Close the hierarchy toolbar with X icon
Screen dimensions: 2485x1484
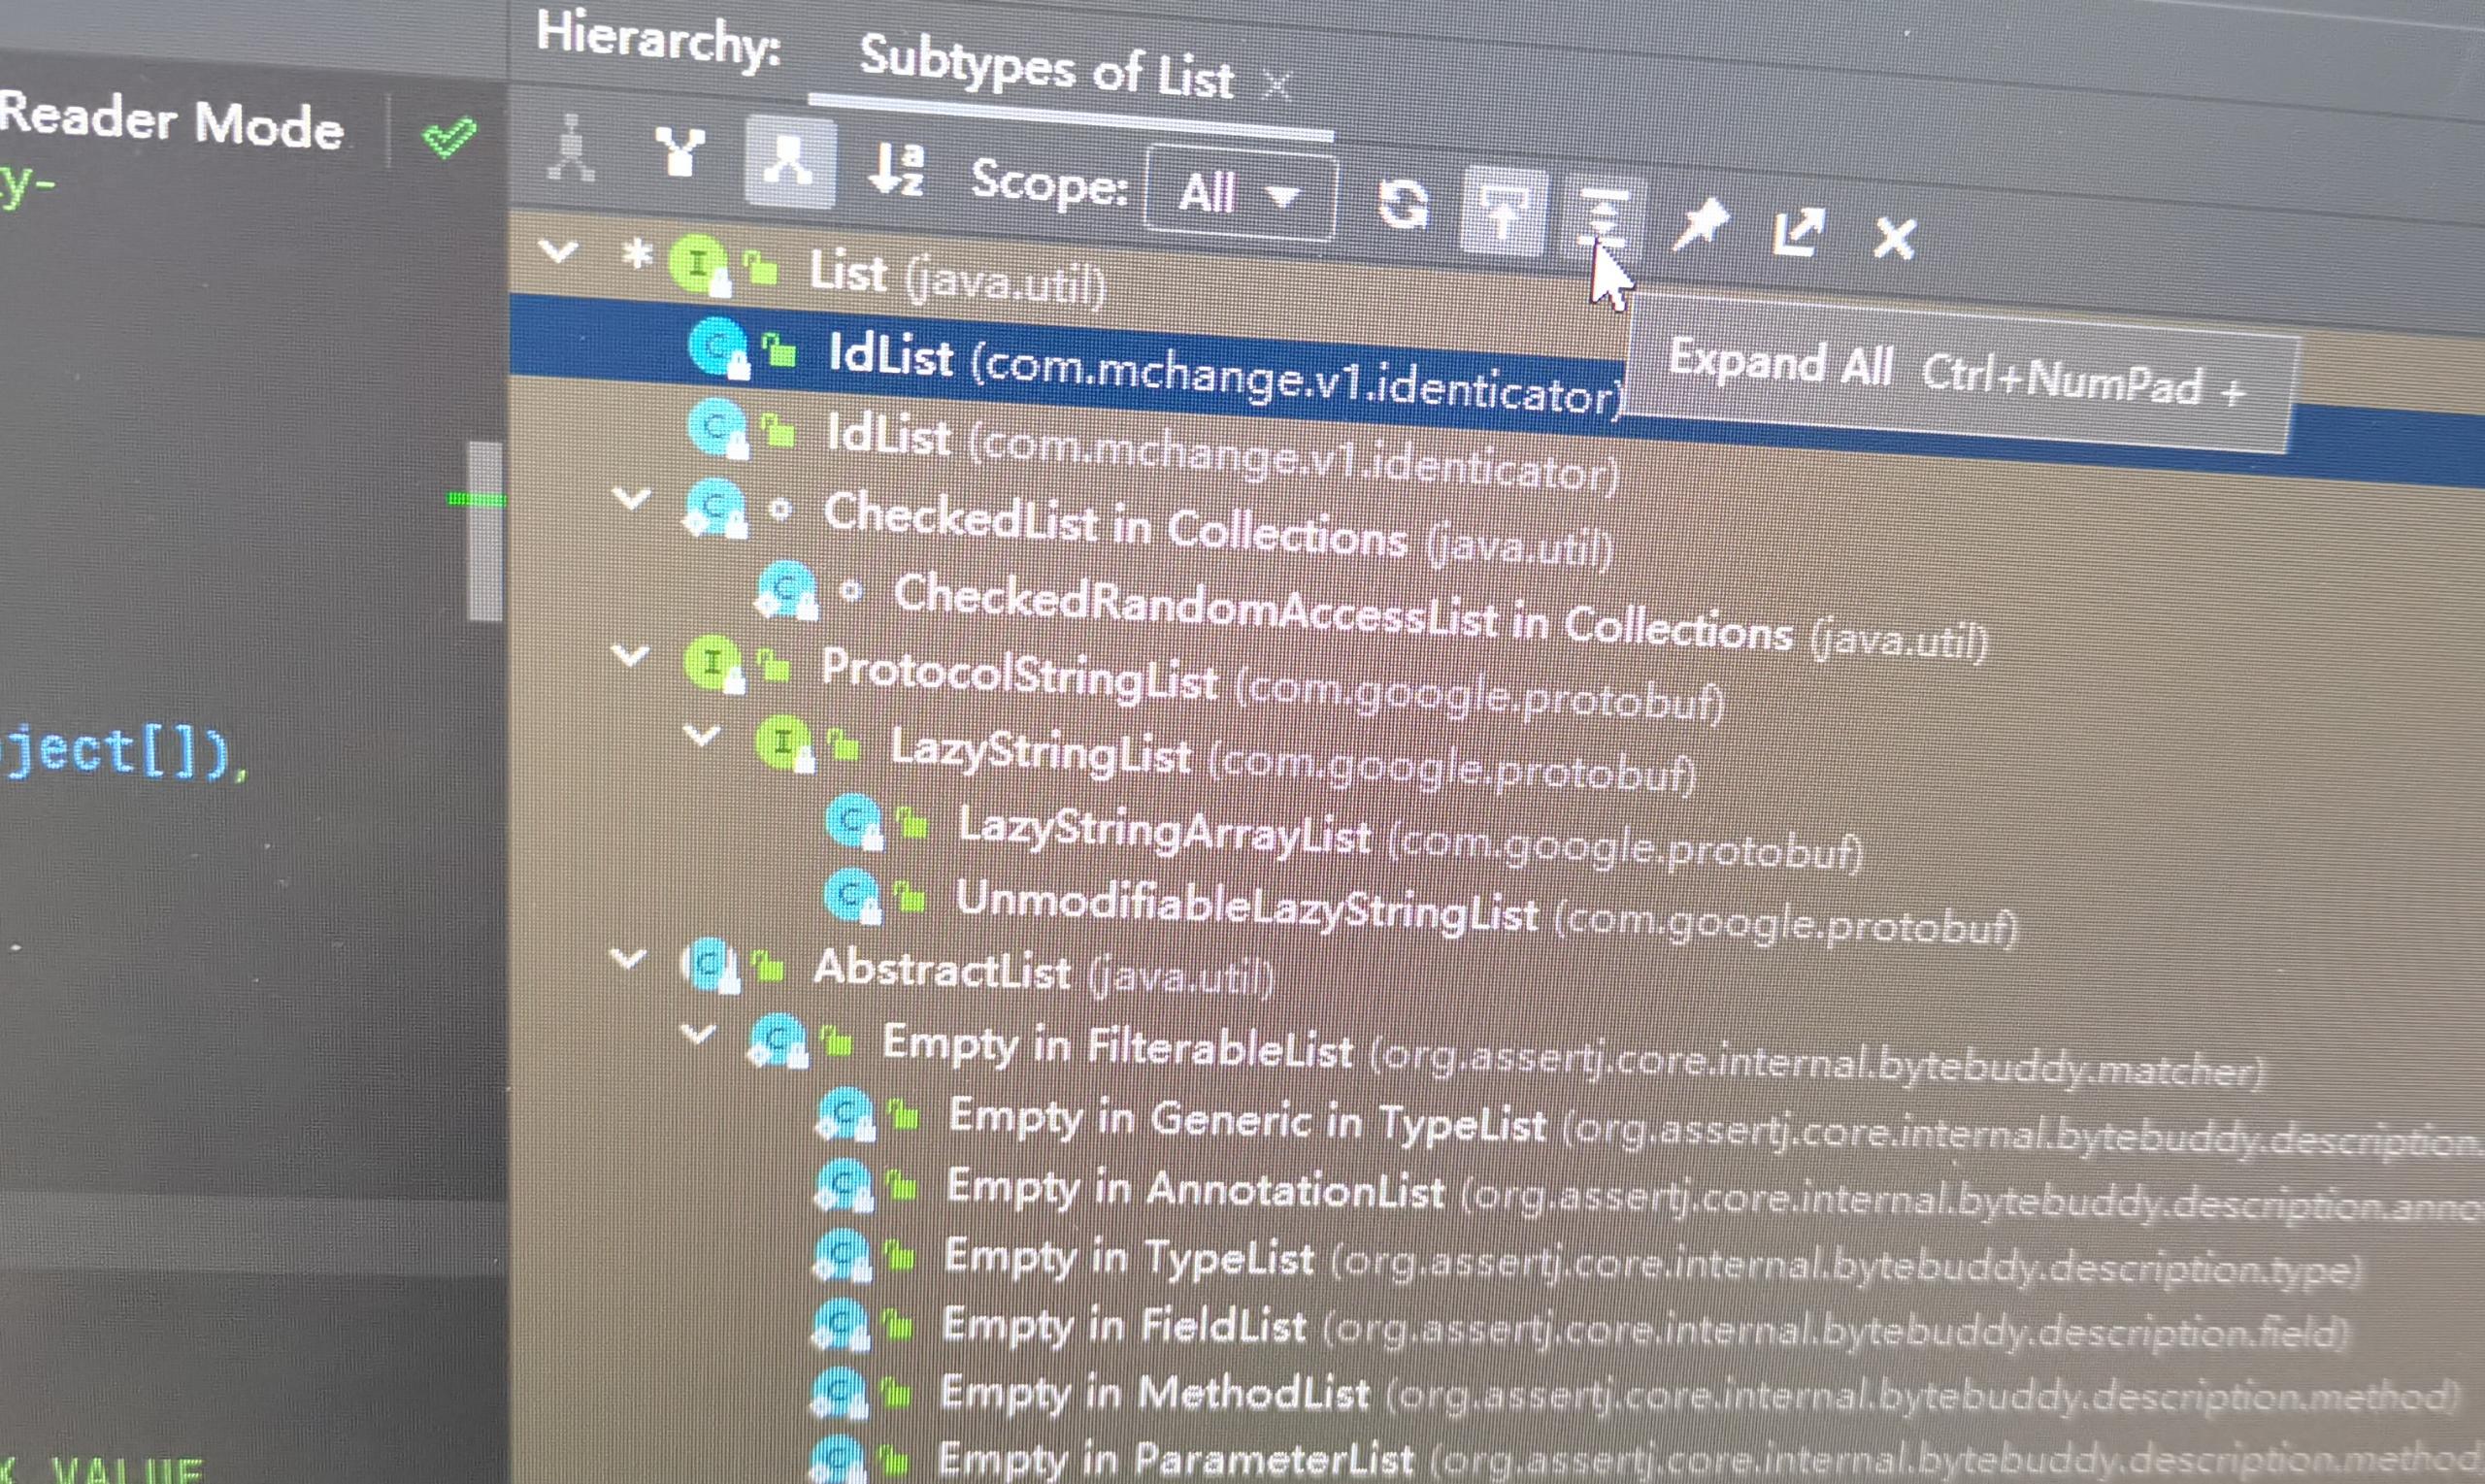[x=1893, y=239]
